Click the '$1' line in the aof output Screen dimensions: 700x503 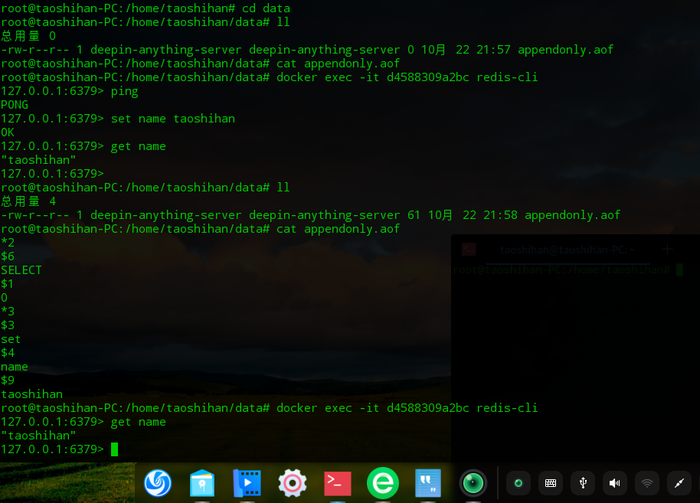pos(7,284)
